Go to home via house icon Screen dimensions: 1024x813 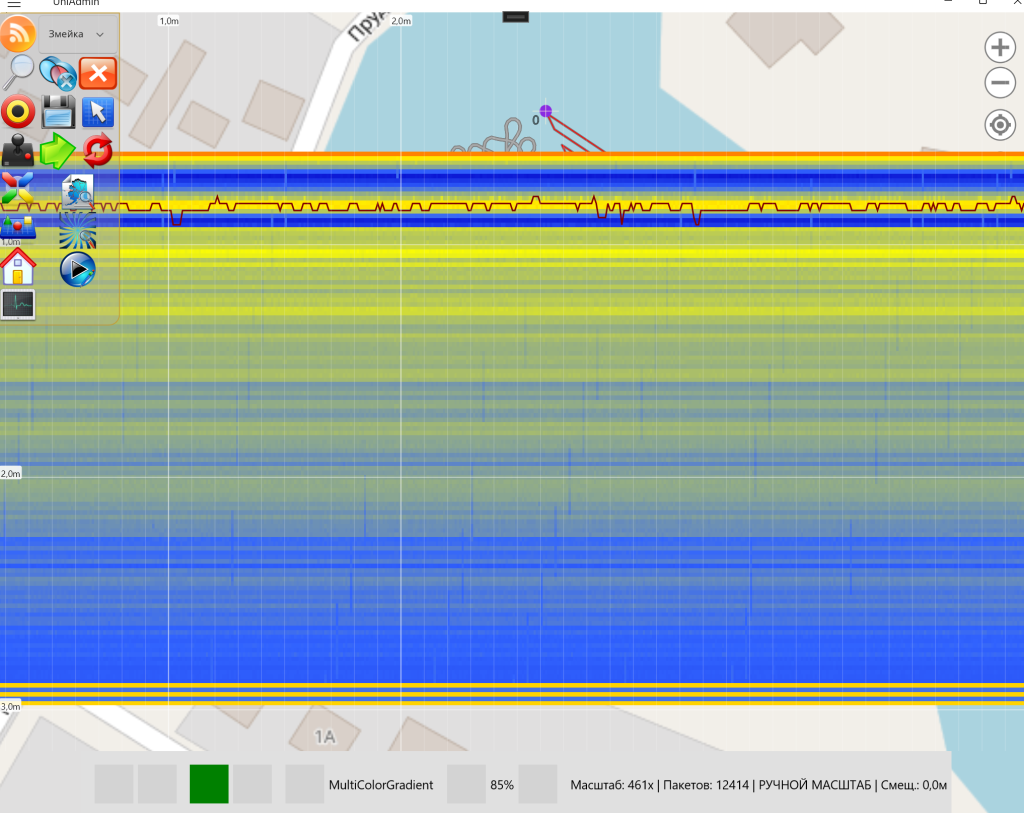[18, 267]
